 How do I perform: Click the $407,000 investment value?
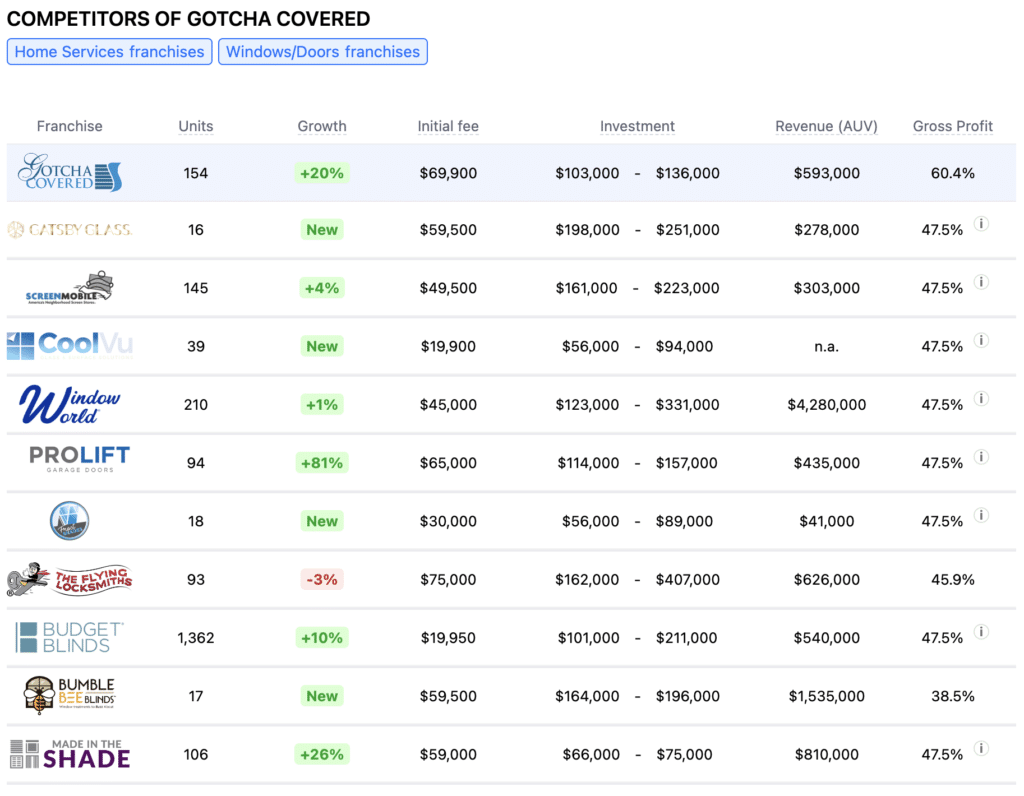point(688,579)
